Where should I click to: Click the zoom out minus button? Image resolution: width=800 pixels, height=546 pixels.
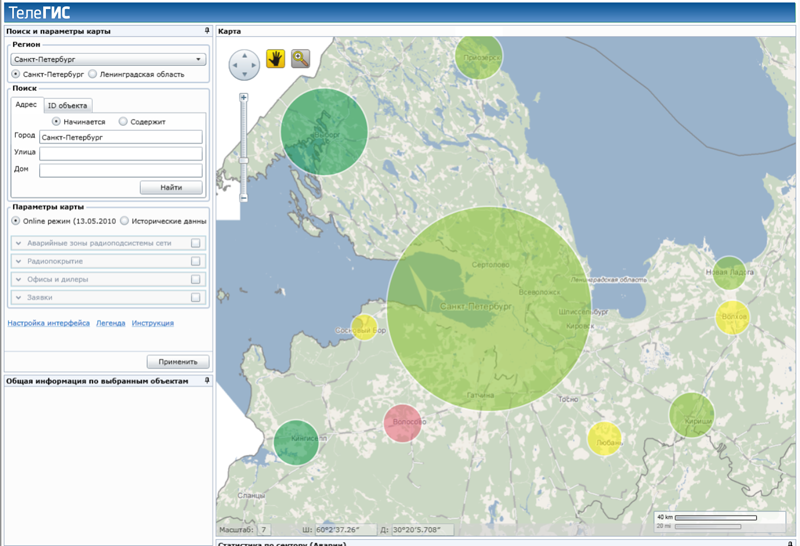(243, 199)
